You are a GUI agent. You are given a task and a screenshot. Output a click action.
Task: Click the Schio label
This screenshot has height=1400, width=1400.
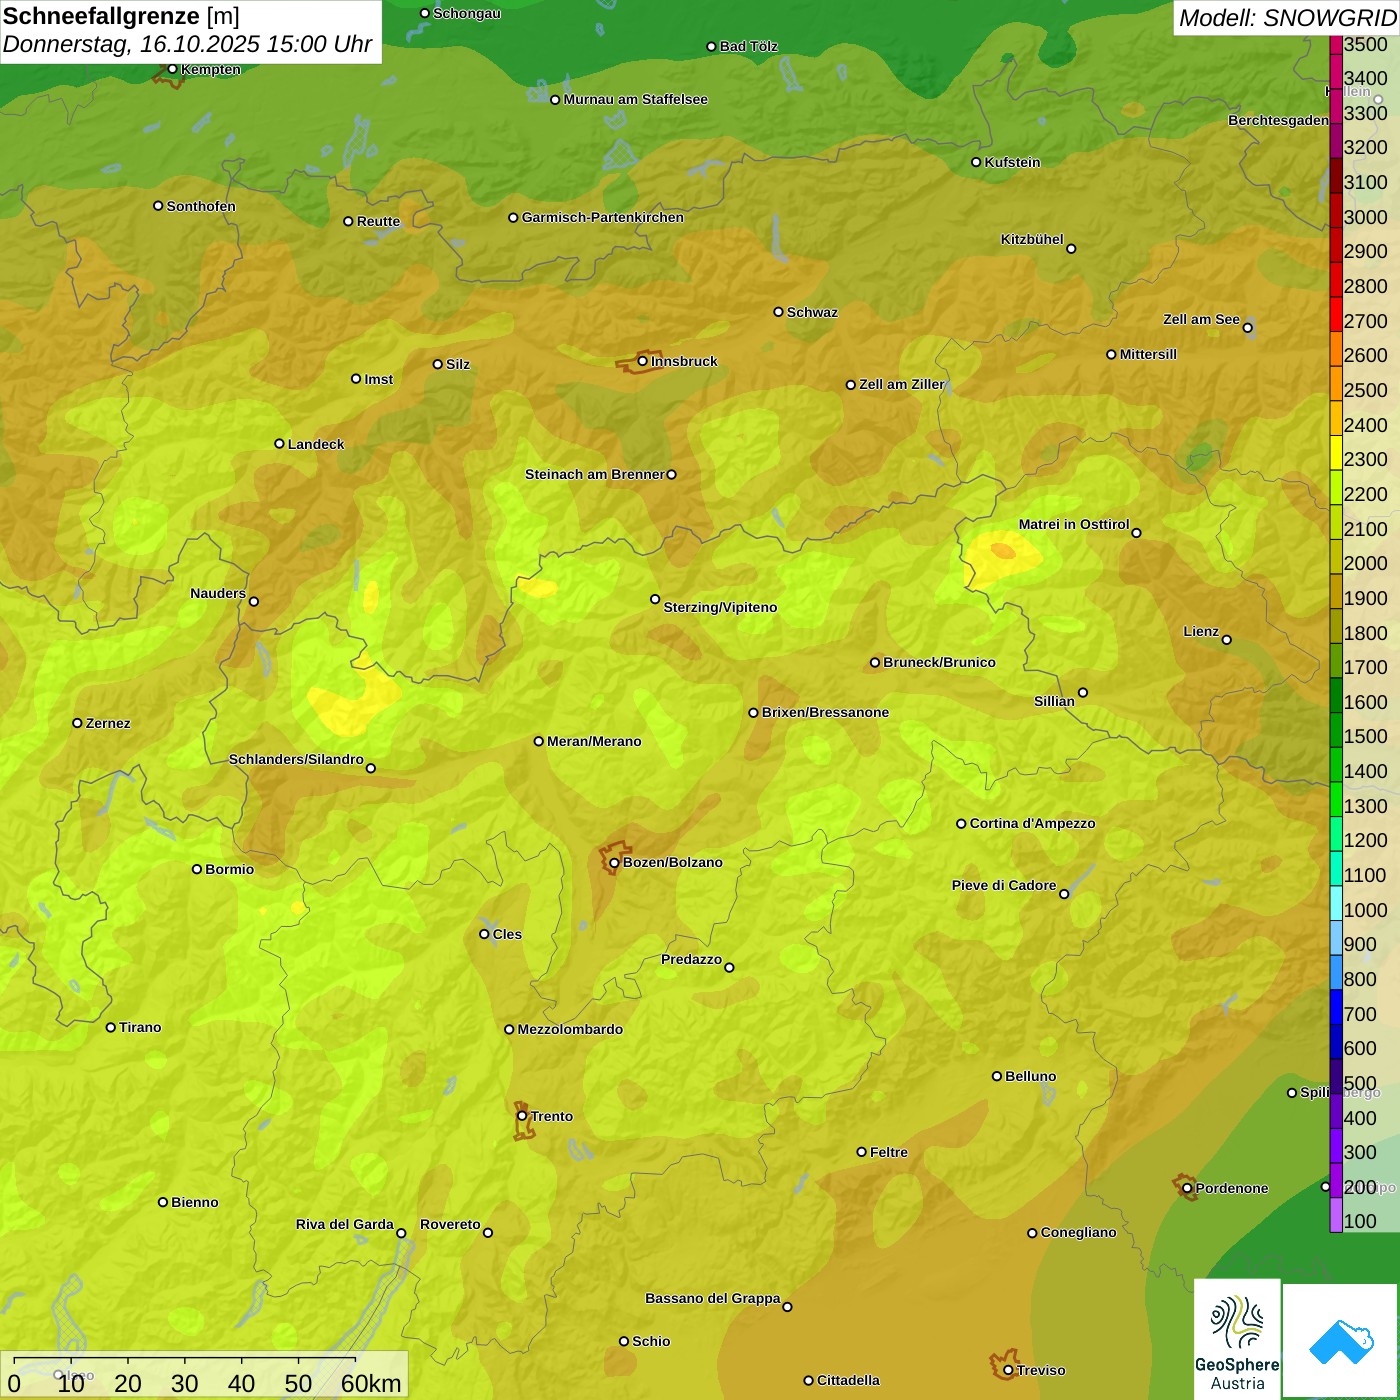(651, 1341)
